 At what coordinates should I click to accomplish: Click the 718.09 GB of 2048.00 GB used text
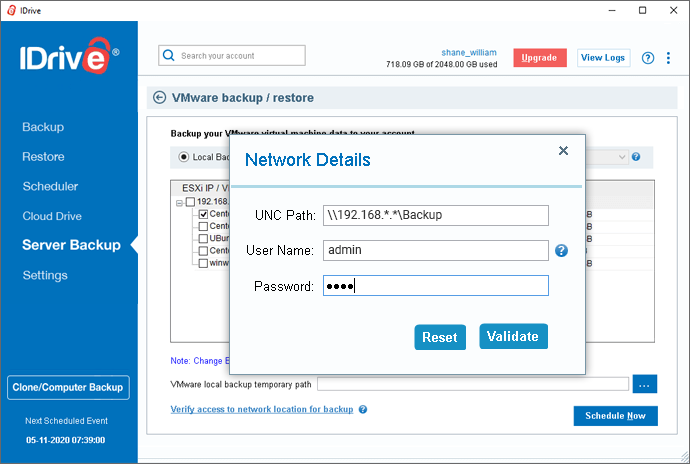(442, 64)
